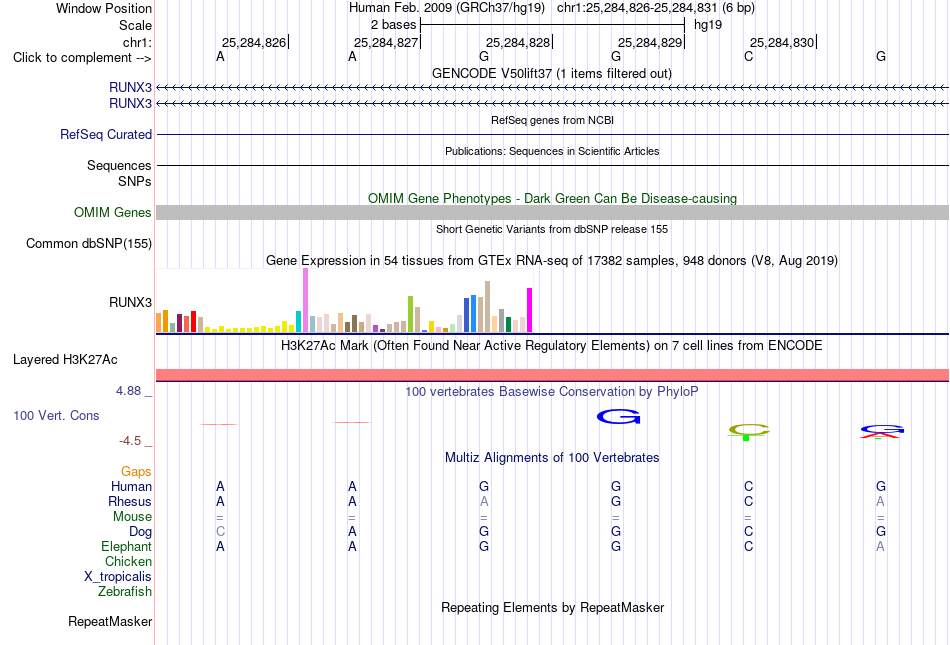950x645 pixels.
Task: Click the 'RefSeq genes from NCBI' title
Action: pyautogui.click(x=552, y=120)
